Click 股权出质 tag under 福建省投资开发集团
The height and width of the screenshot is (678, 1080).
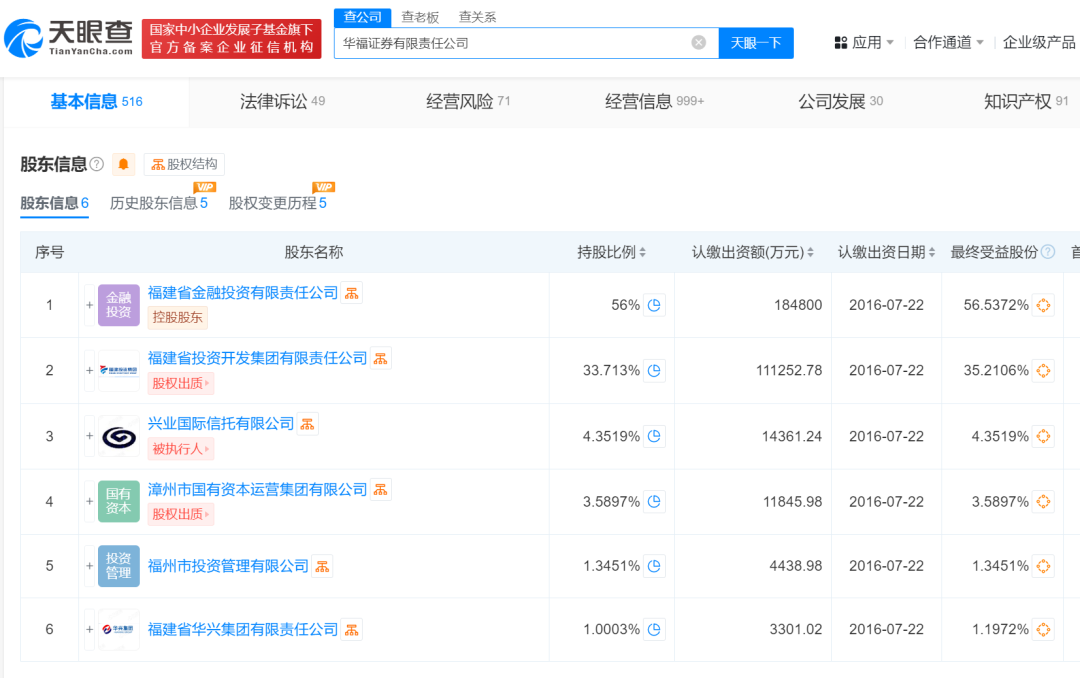[x=180, y=384]
